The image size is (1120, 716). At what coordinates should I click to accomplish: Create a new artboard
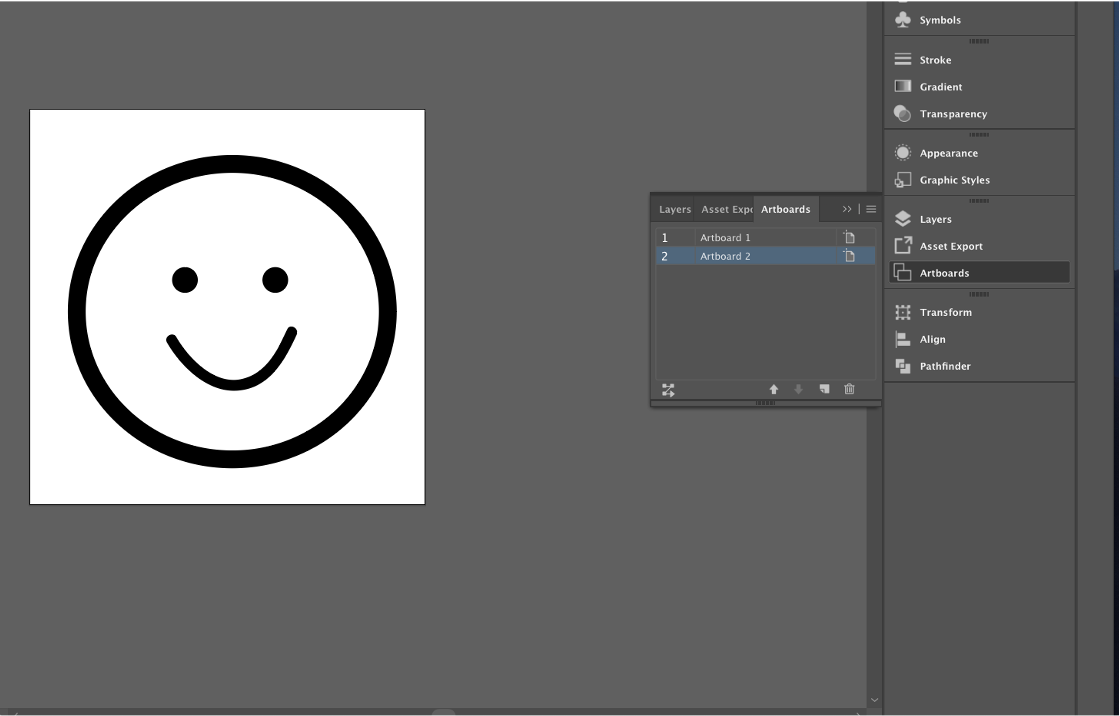[824, 389]
